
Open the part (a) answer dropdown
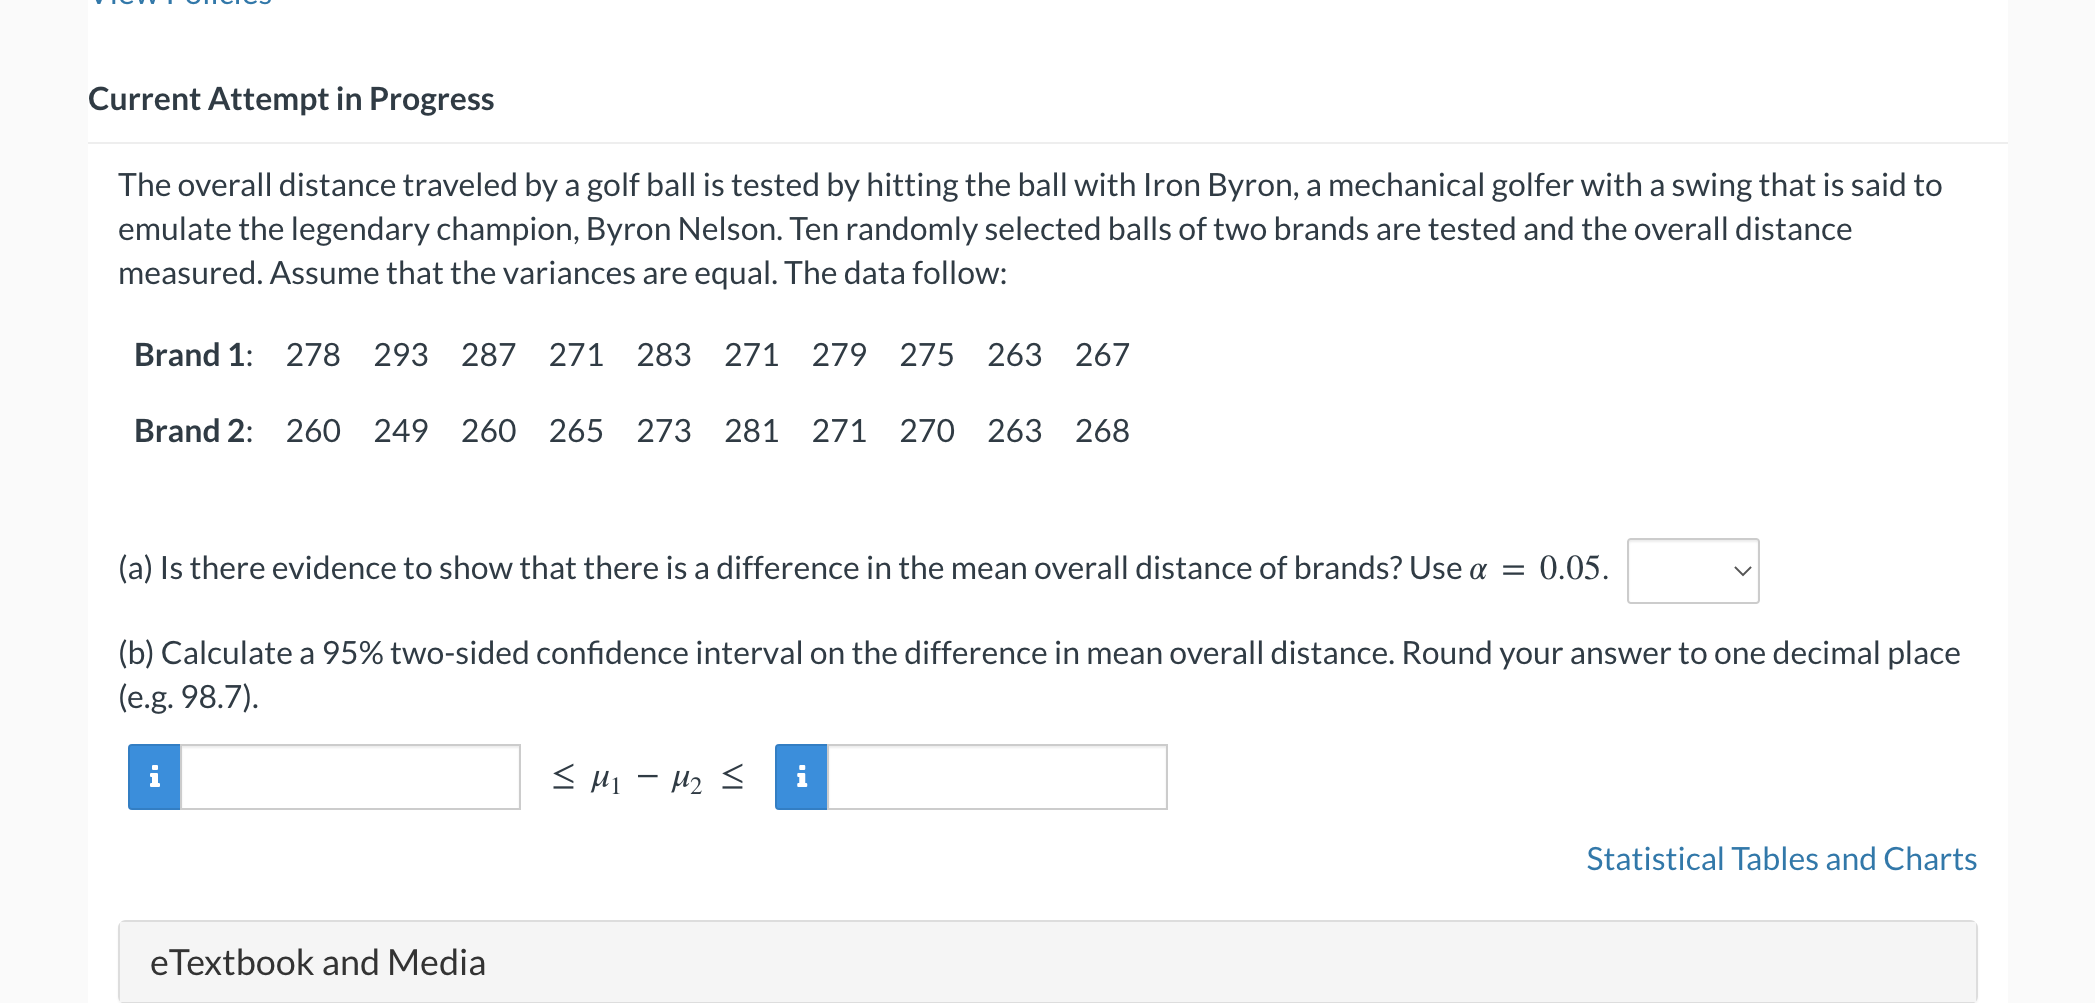pyautogui.click(x=1692, y=571)
